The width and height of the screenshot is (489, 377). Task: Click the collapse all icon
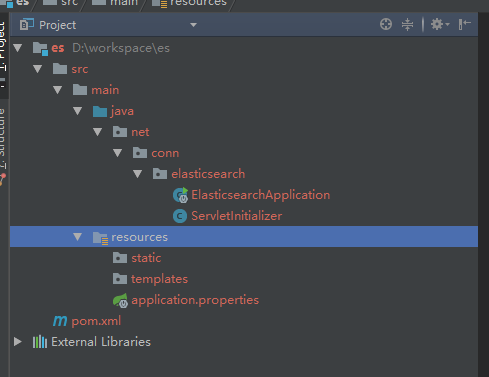coord(407,24)
